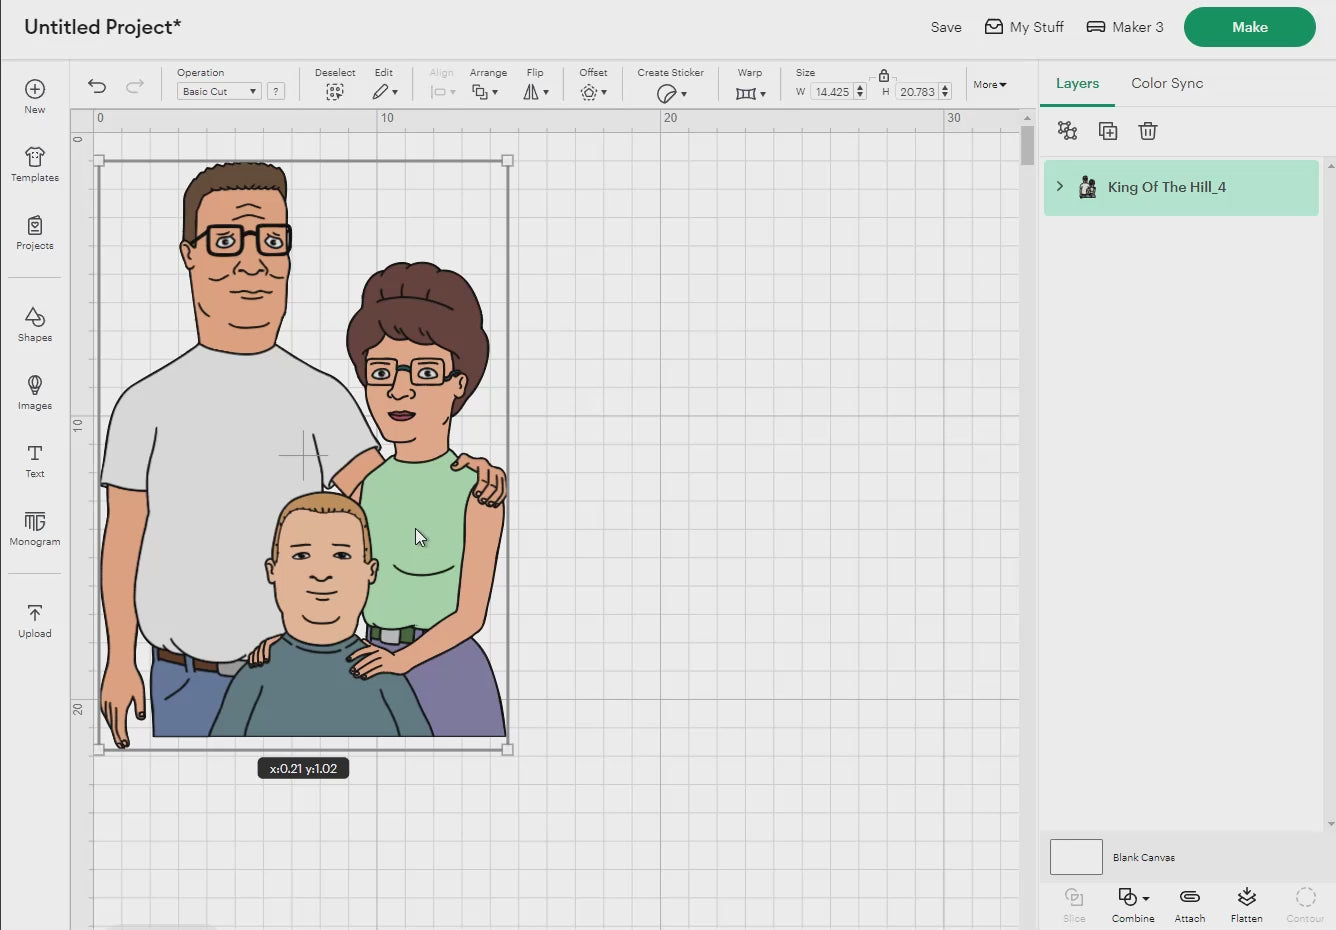This screenshot has height=930, width=1336.
Task: Open the Warp dropdown
Action: 751,93
